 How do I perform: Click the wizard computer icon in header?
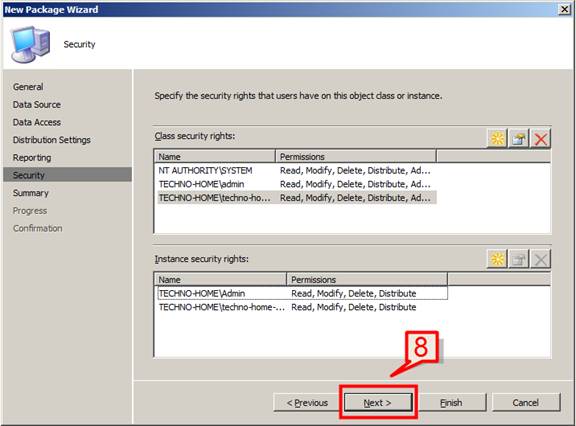pos(30,44)
